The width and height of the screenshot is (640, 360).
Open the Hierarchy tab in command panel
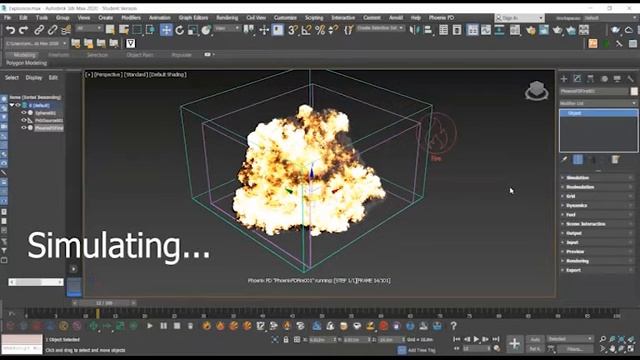click(590, 79)
